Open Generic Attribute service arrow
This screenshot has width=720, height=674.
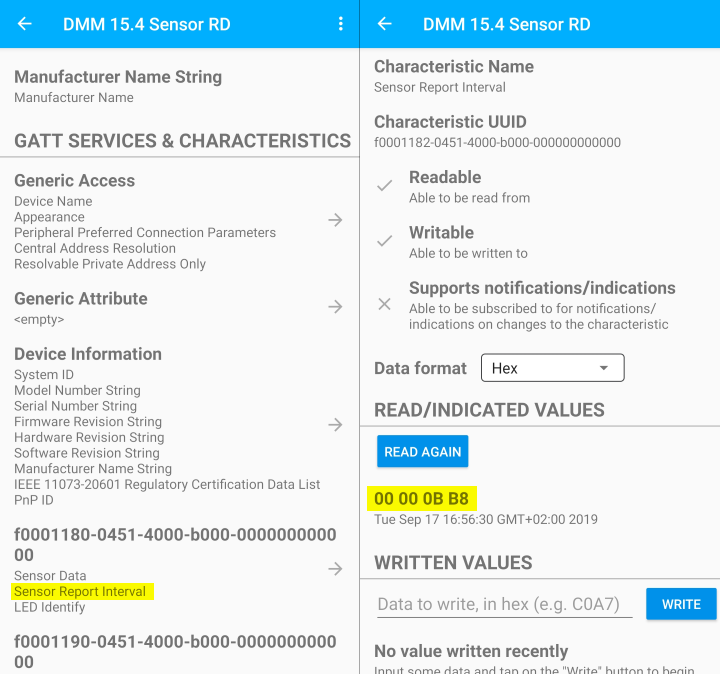click(336, 307)
